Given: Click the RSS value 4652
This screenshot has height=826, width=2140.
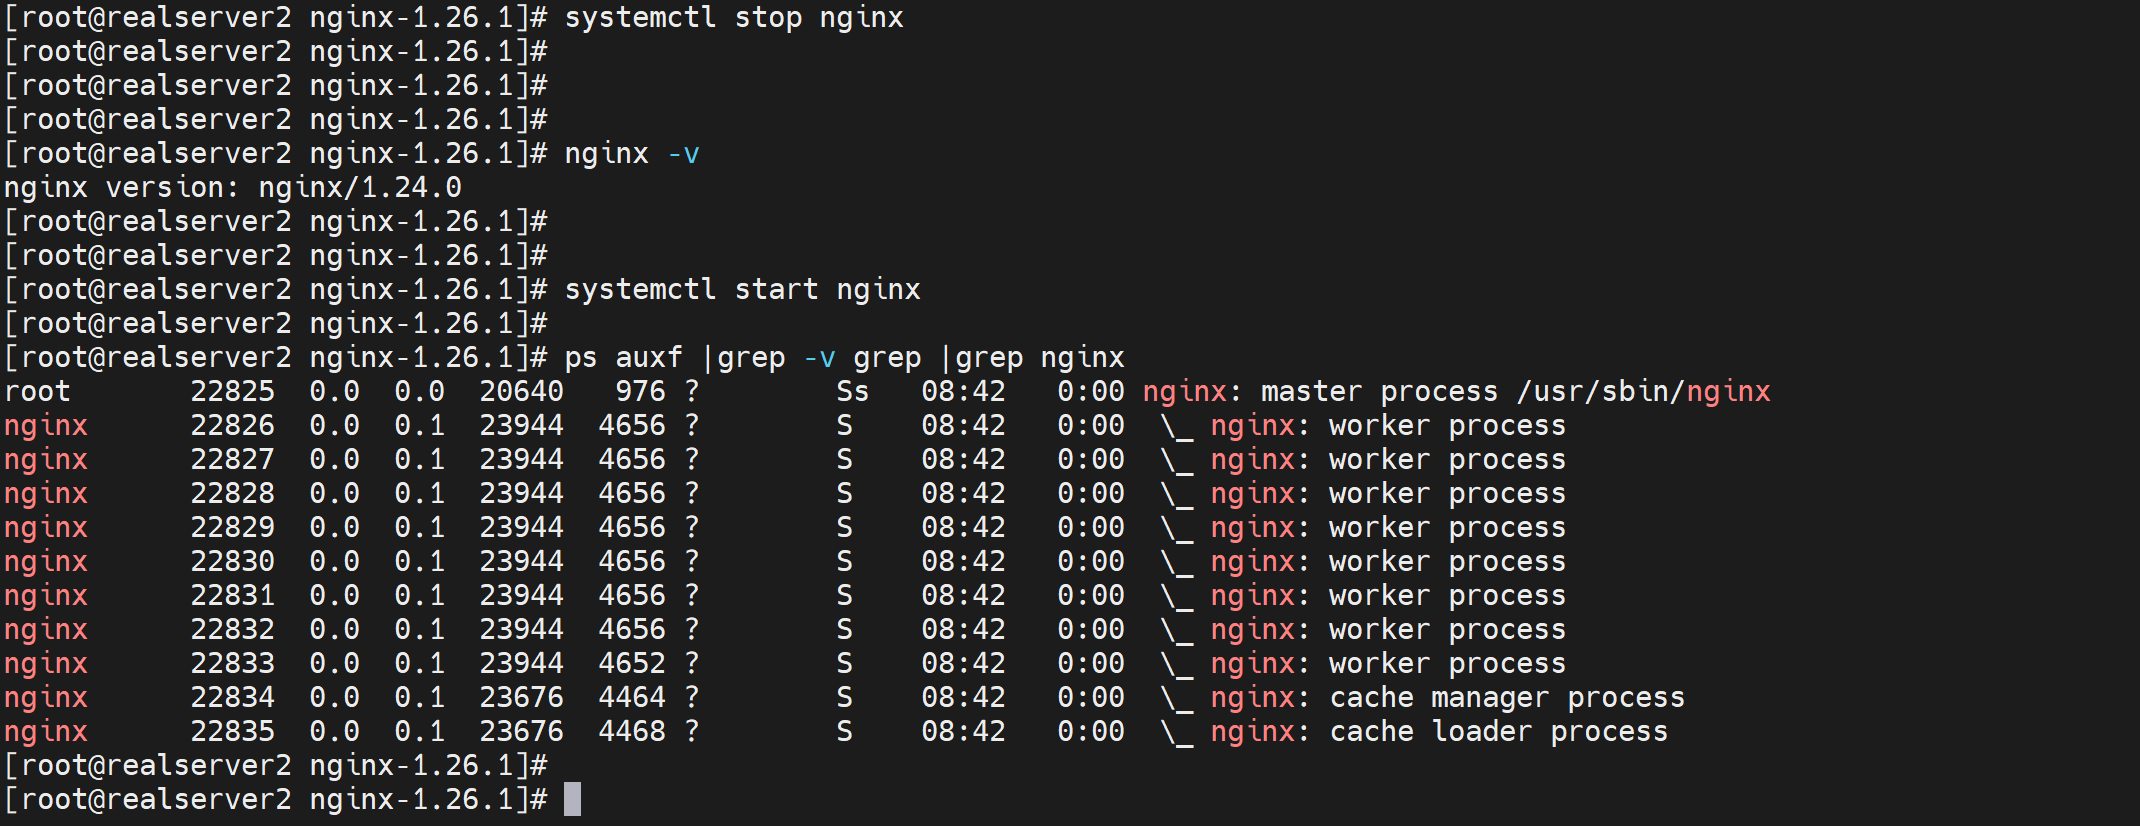Looking at the screenshot, I should tap(631, 664).
